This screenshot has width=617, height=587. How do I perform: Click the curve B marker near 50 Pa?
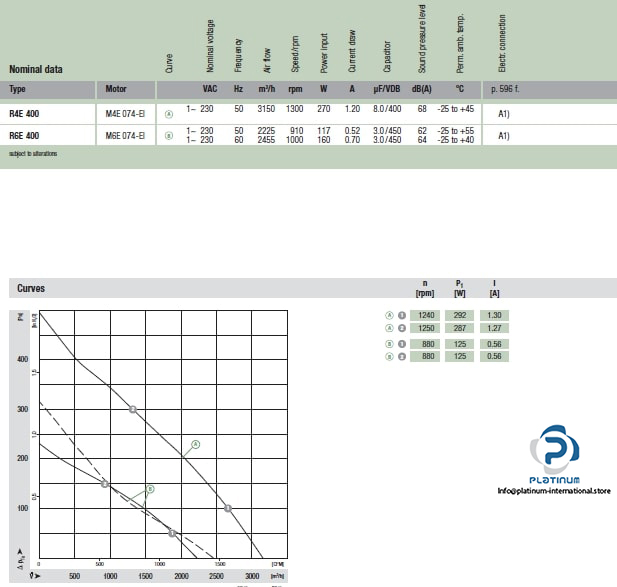click(172, 533)
